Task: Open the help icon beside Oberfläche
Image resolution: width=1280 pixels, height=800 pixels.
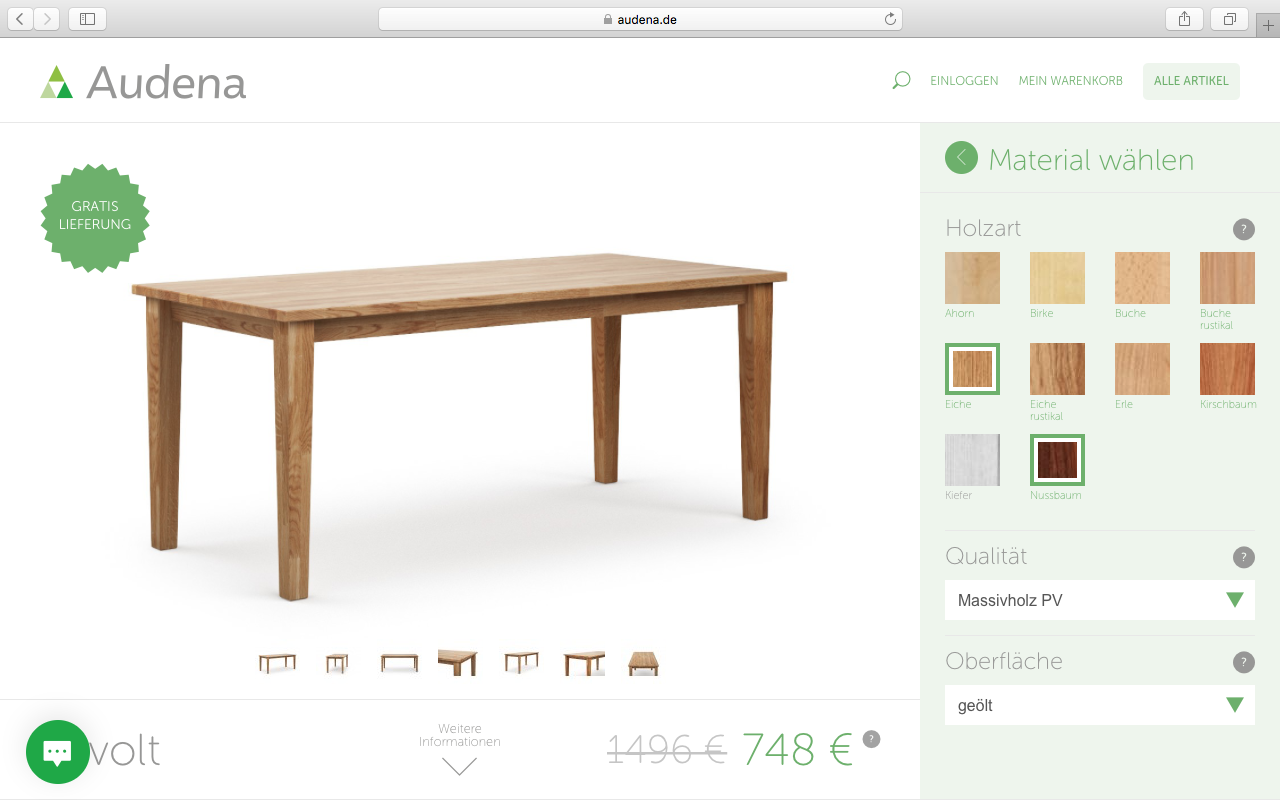Action: tap(1243, 662)
